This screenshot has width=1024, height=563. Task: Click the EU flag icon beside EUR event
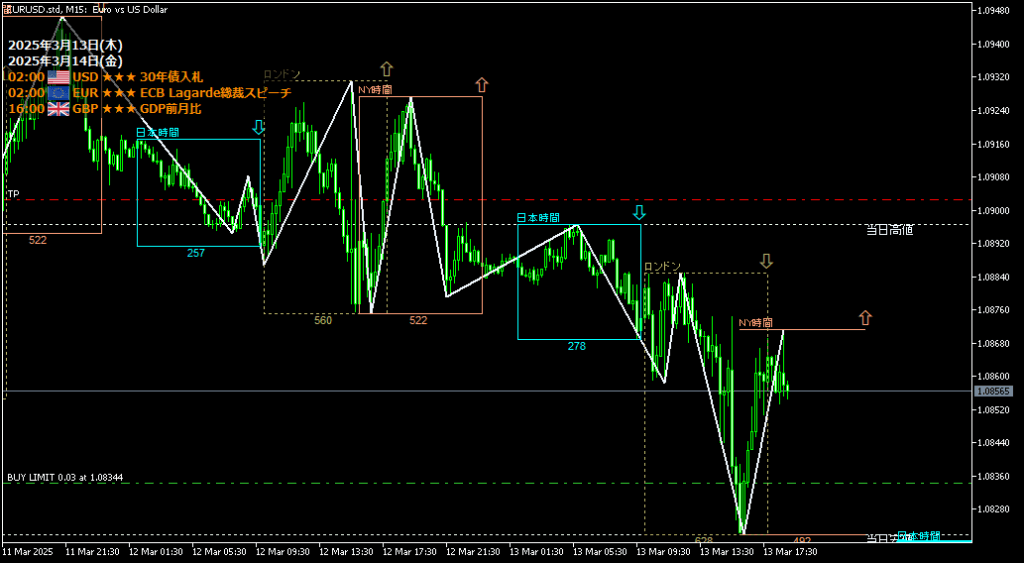pos(58,92)
